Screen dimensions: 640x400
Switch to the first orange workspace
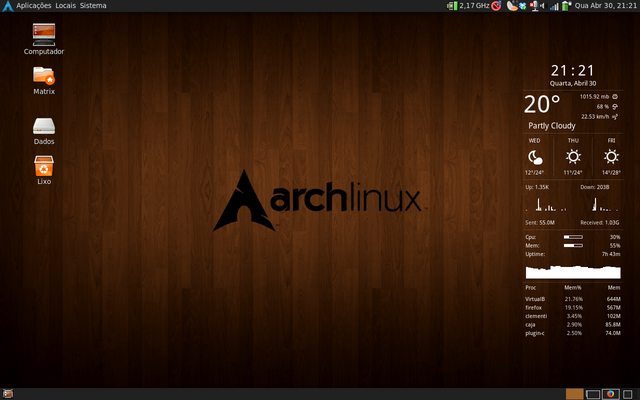575,394
